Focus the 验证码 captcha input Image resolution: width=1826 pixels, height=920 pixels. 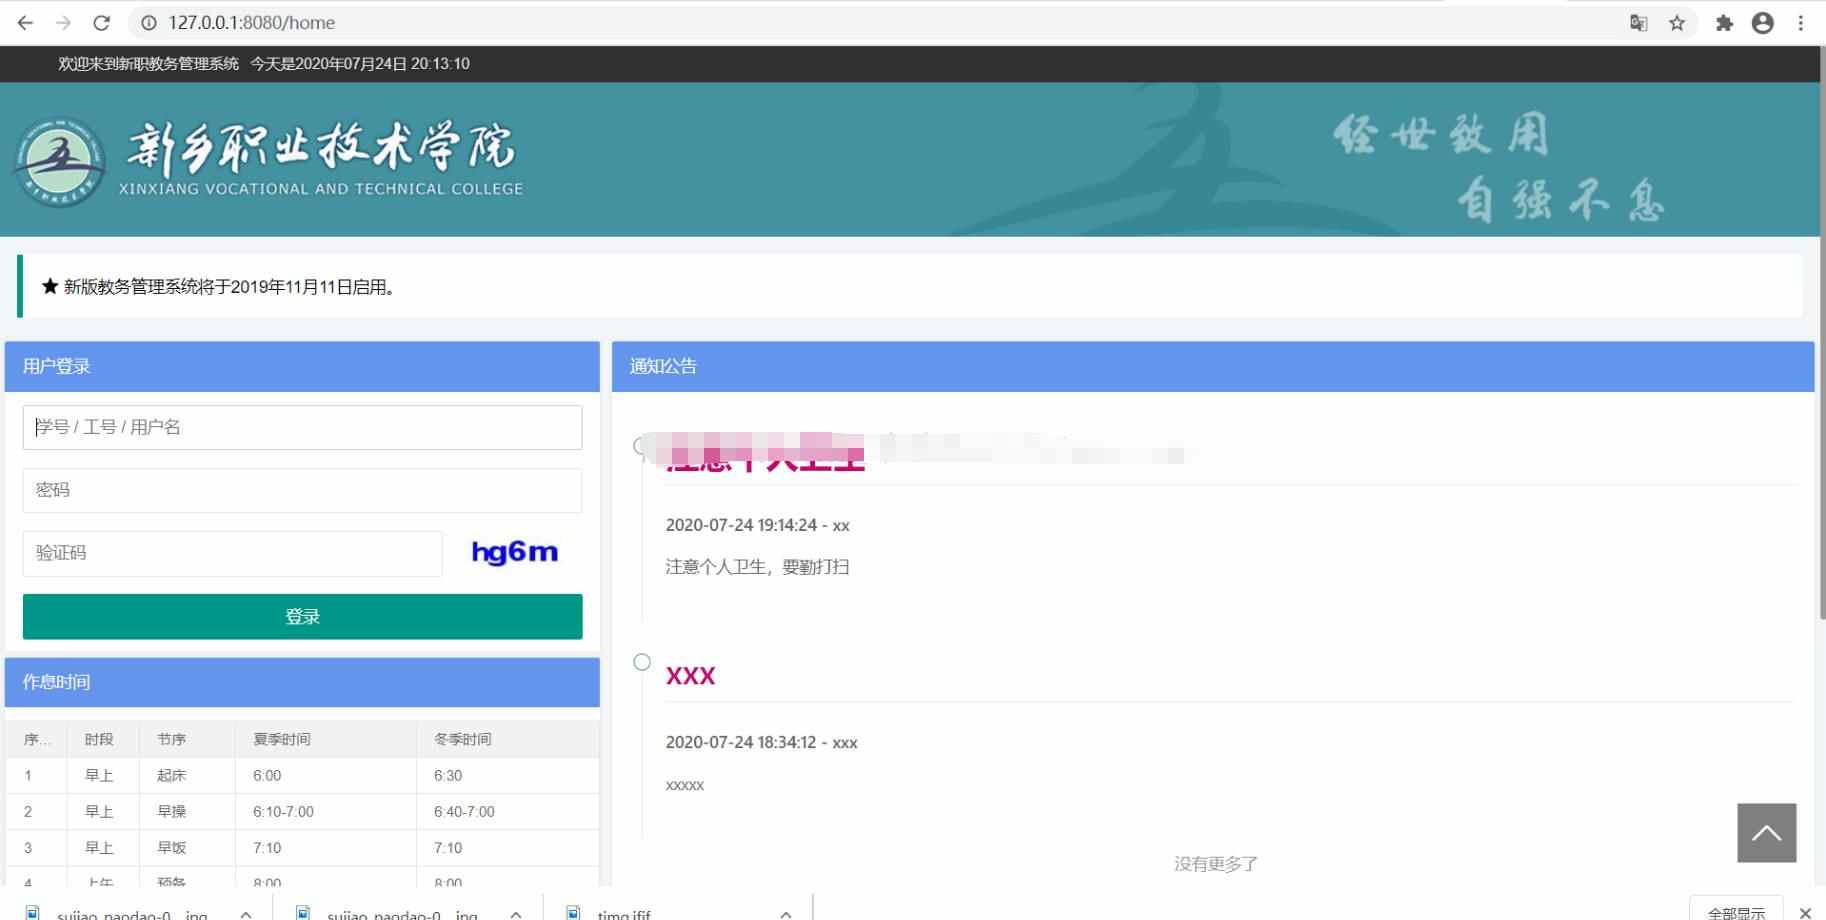pos(232,553)
